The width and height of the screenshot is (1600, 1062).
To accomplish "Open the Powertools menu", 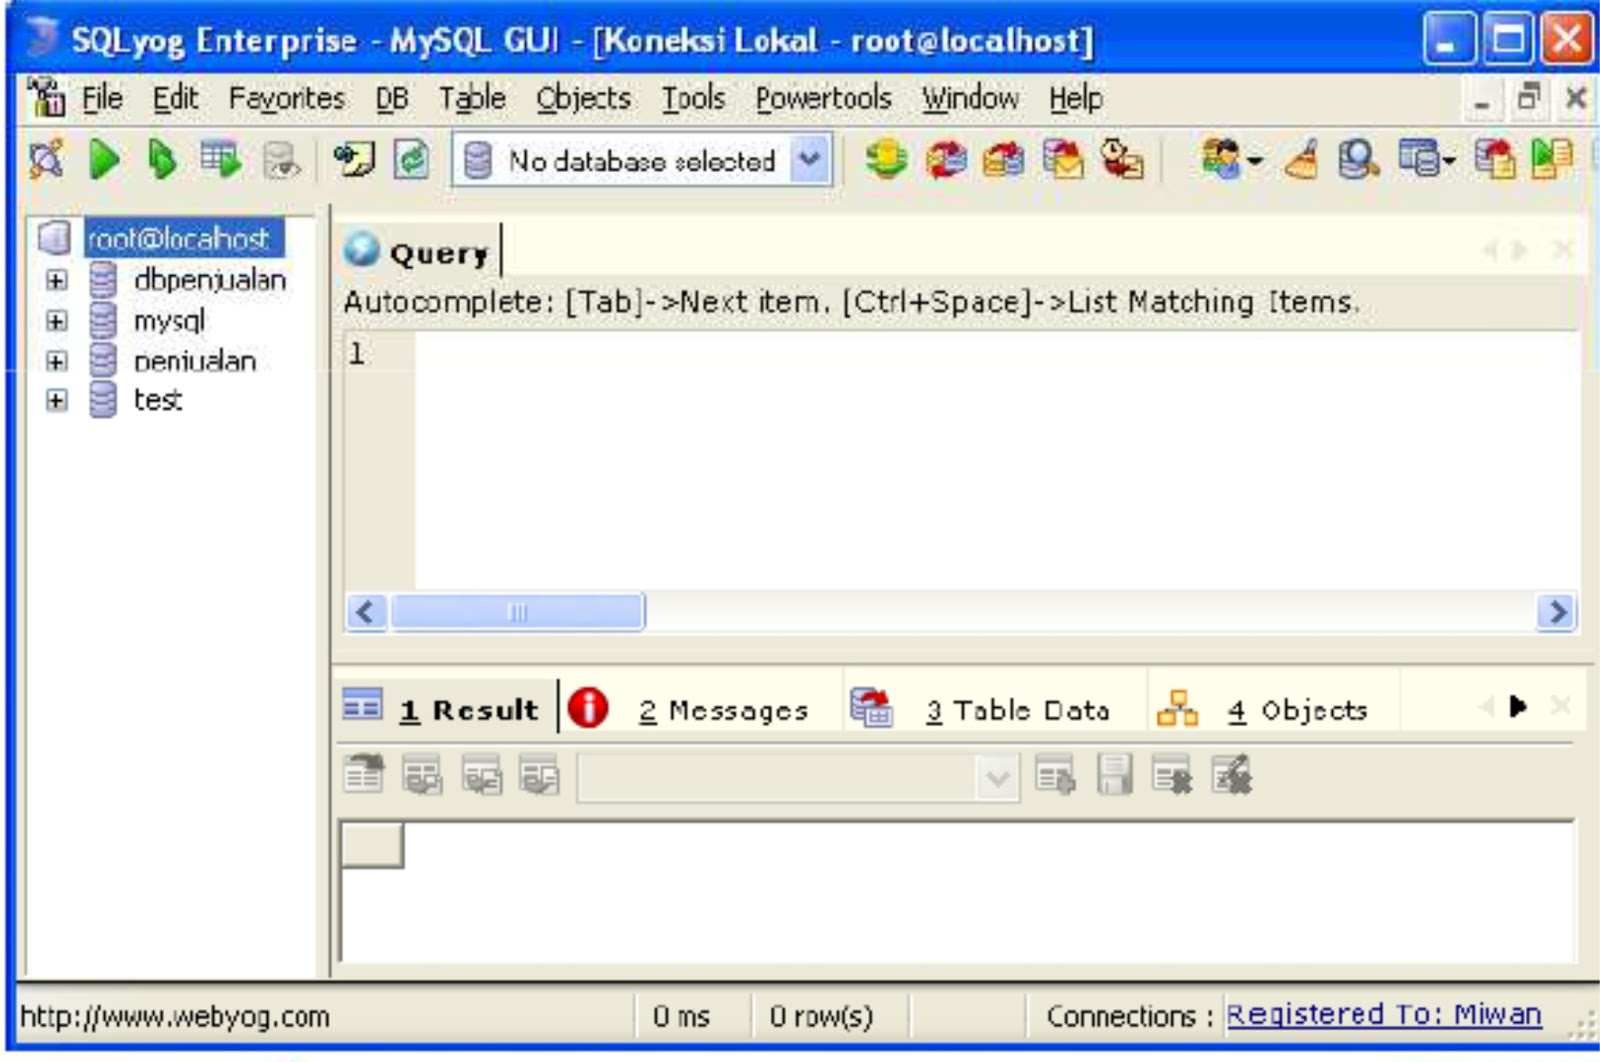I will point(823,98).
